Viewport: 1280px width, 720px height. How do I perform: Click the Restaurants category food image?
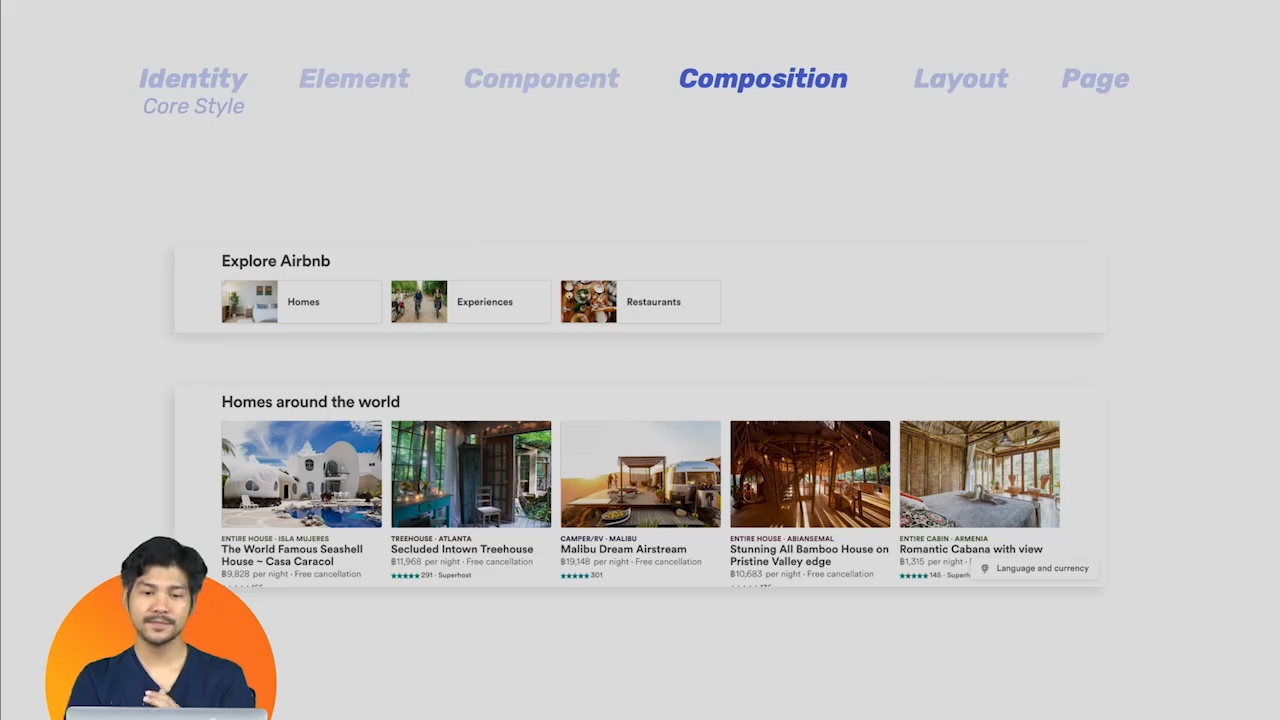click(588, 301)
